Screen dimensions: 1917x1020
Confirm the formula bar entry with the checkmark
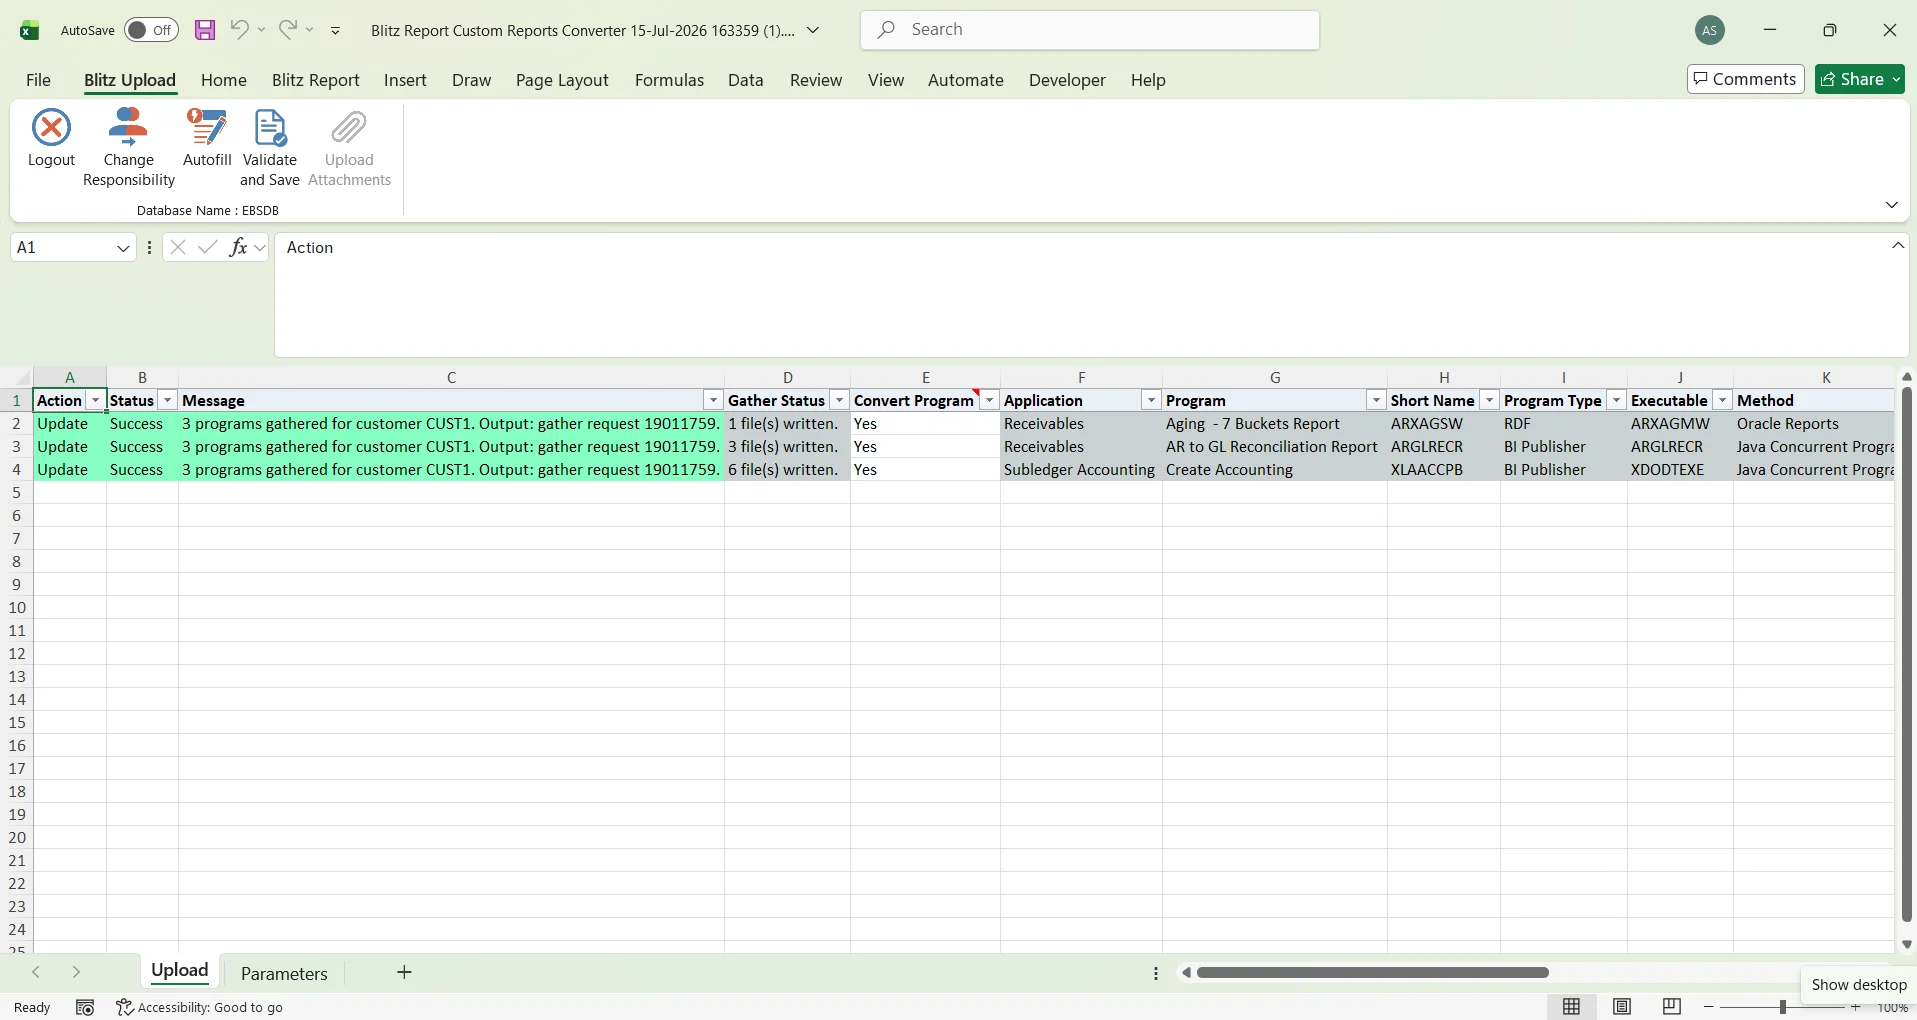tap(207, 247)
